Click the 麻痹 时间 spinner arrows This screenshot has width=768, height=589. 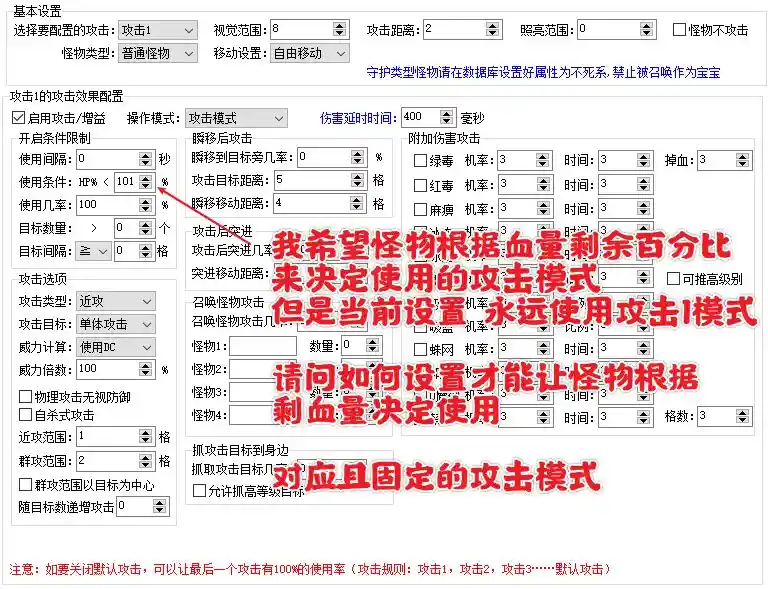pos(643,209)
